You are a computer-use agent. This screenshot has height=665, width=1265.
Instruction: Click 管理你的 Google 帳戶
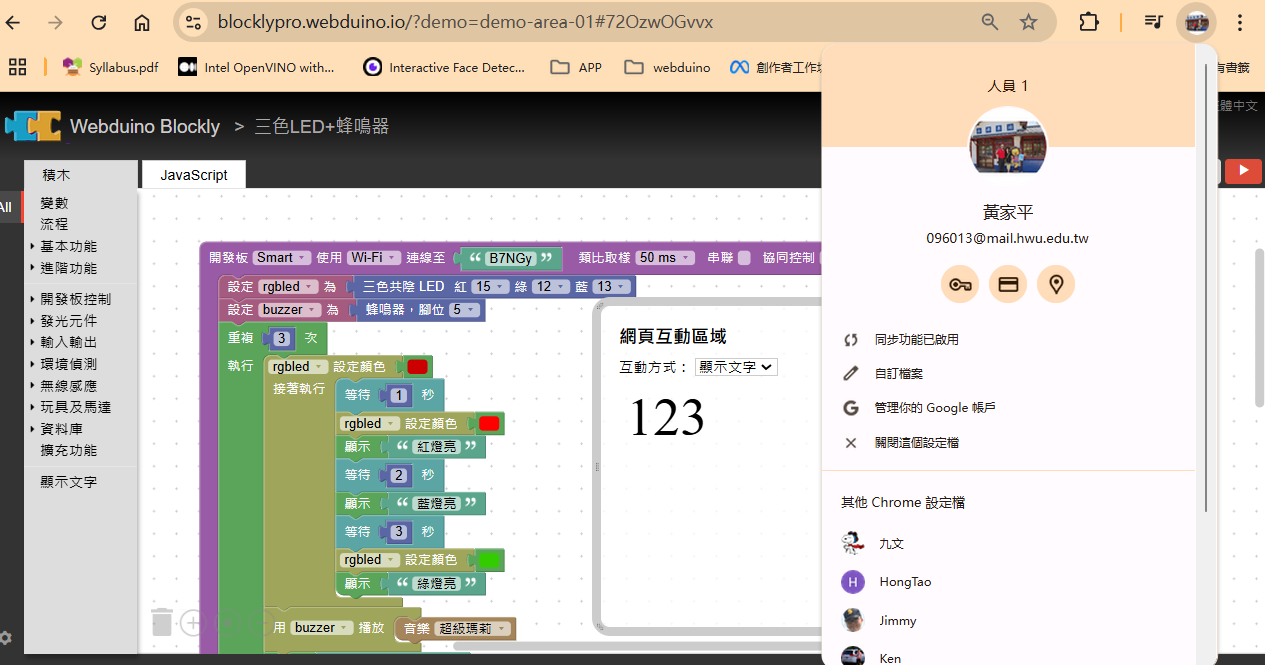[934, 408]
